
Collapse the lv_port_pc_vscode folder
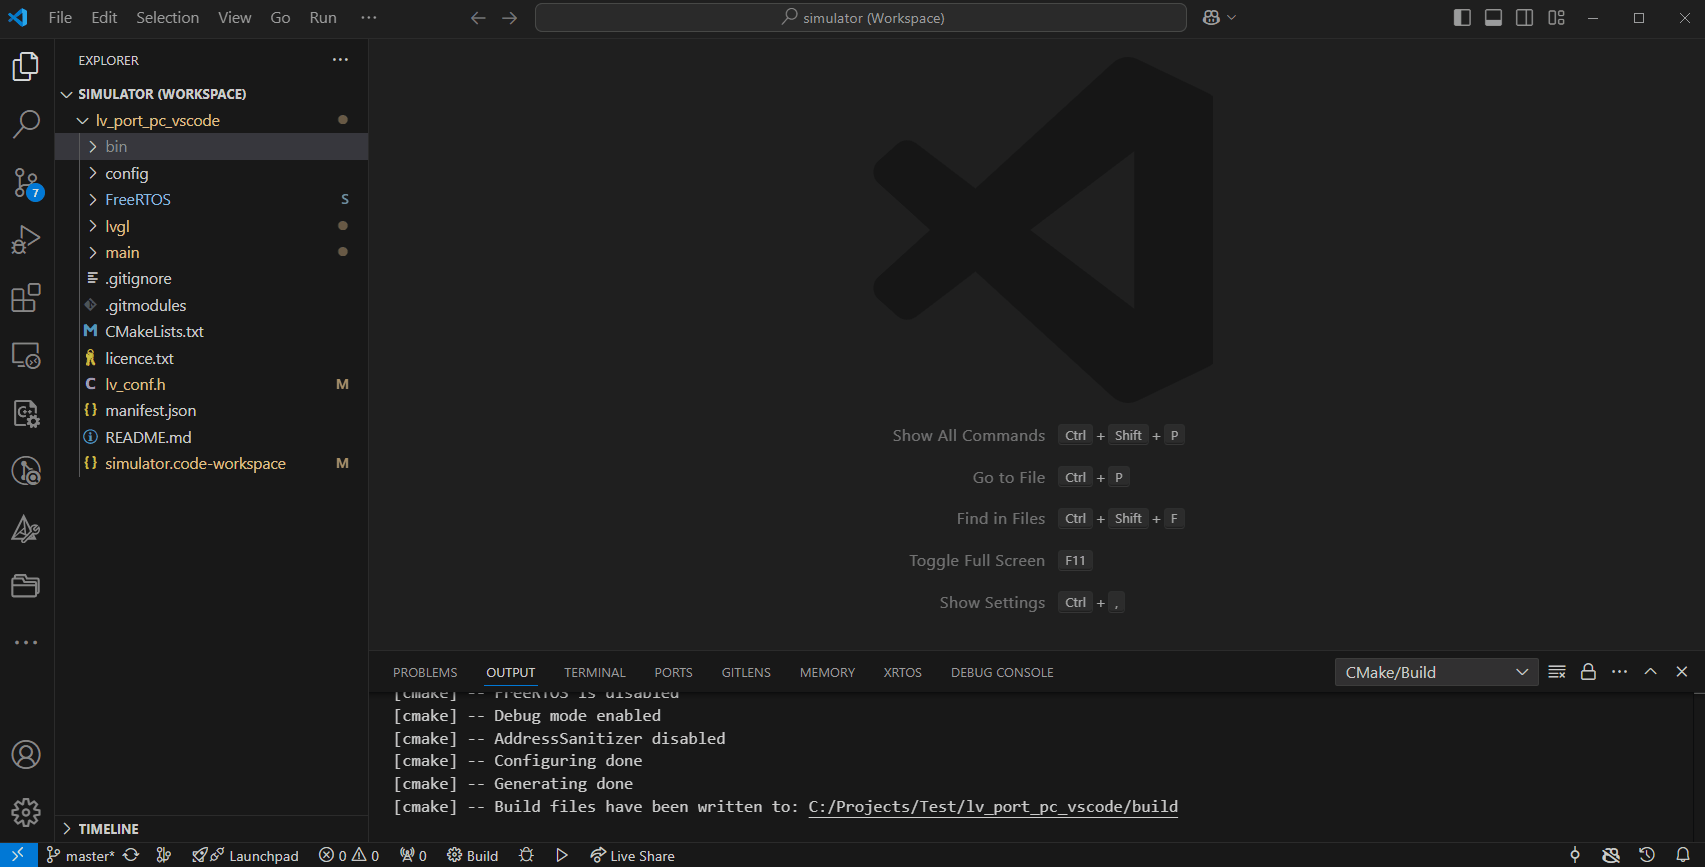click(x=83, y=121)
